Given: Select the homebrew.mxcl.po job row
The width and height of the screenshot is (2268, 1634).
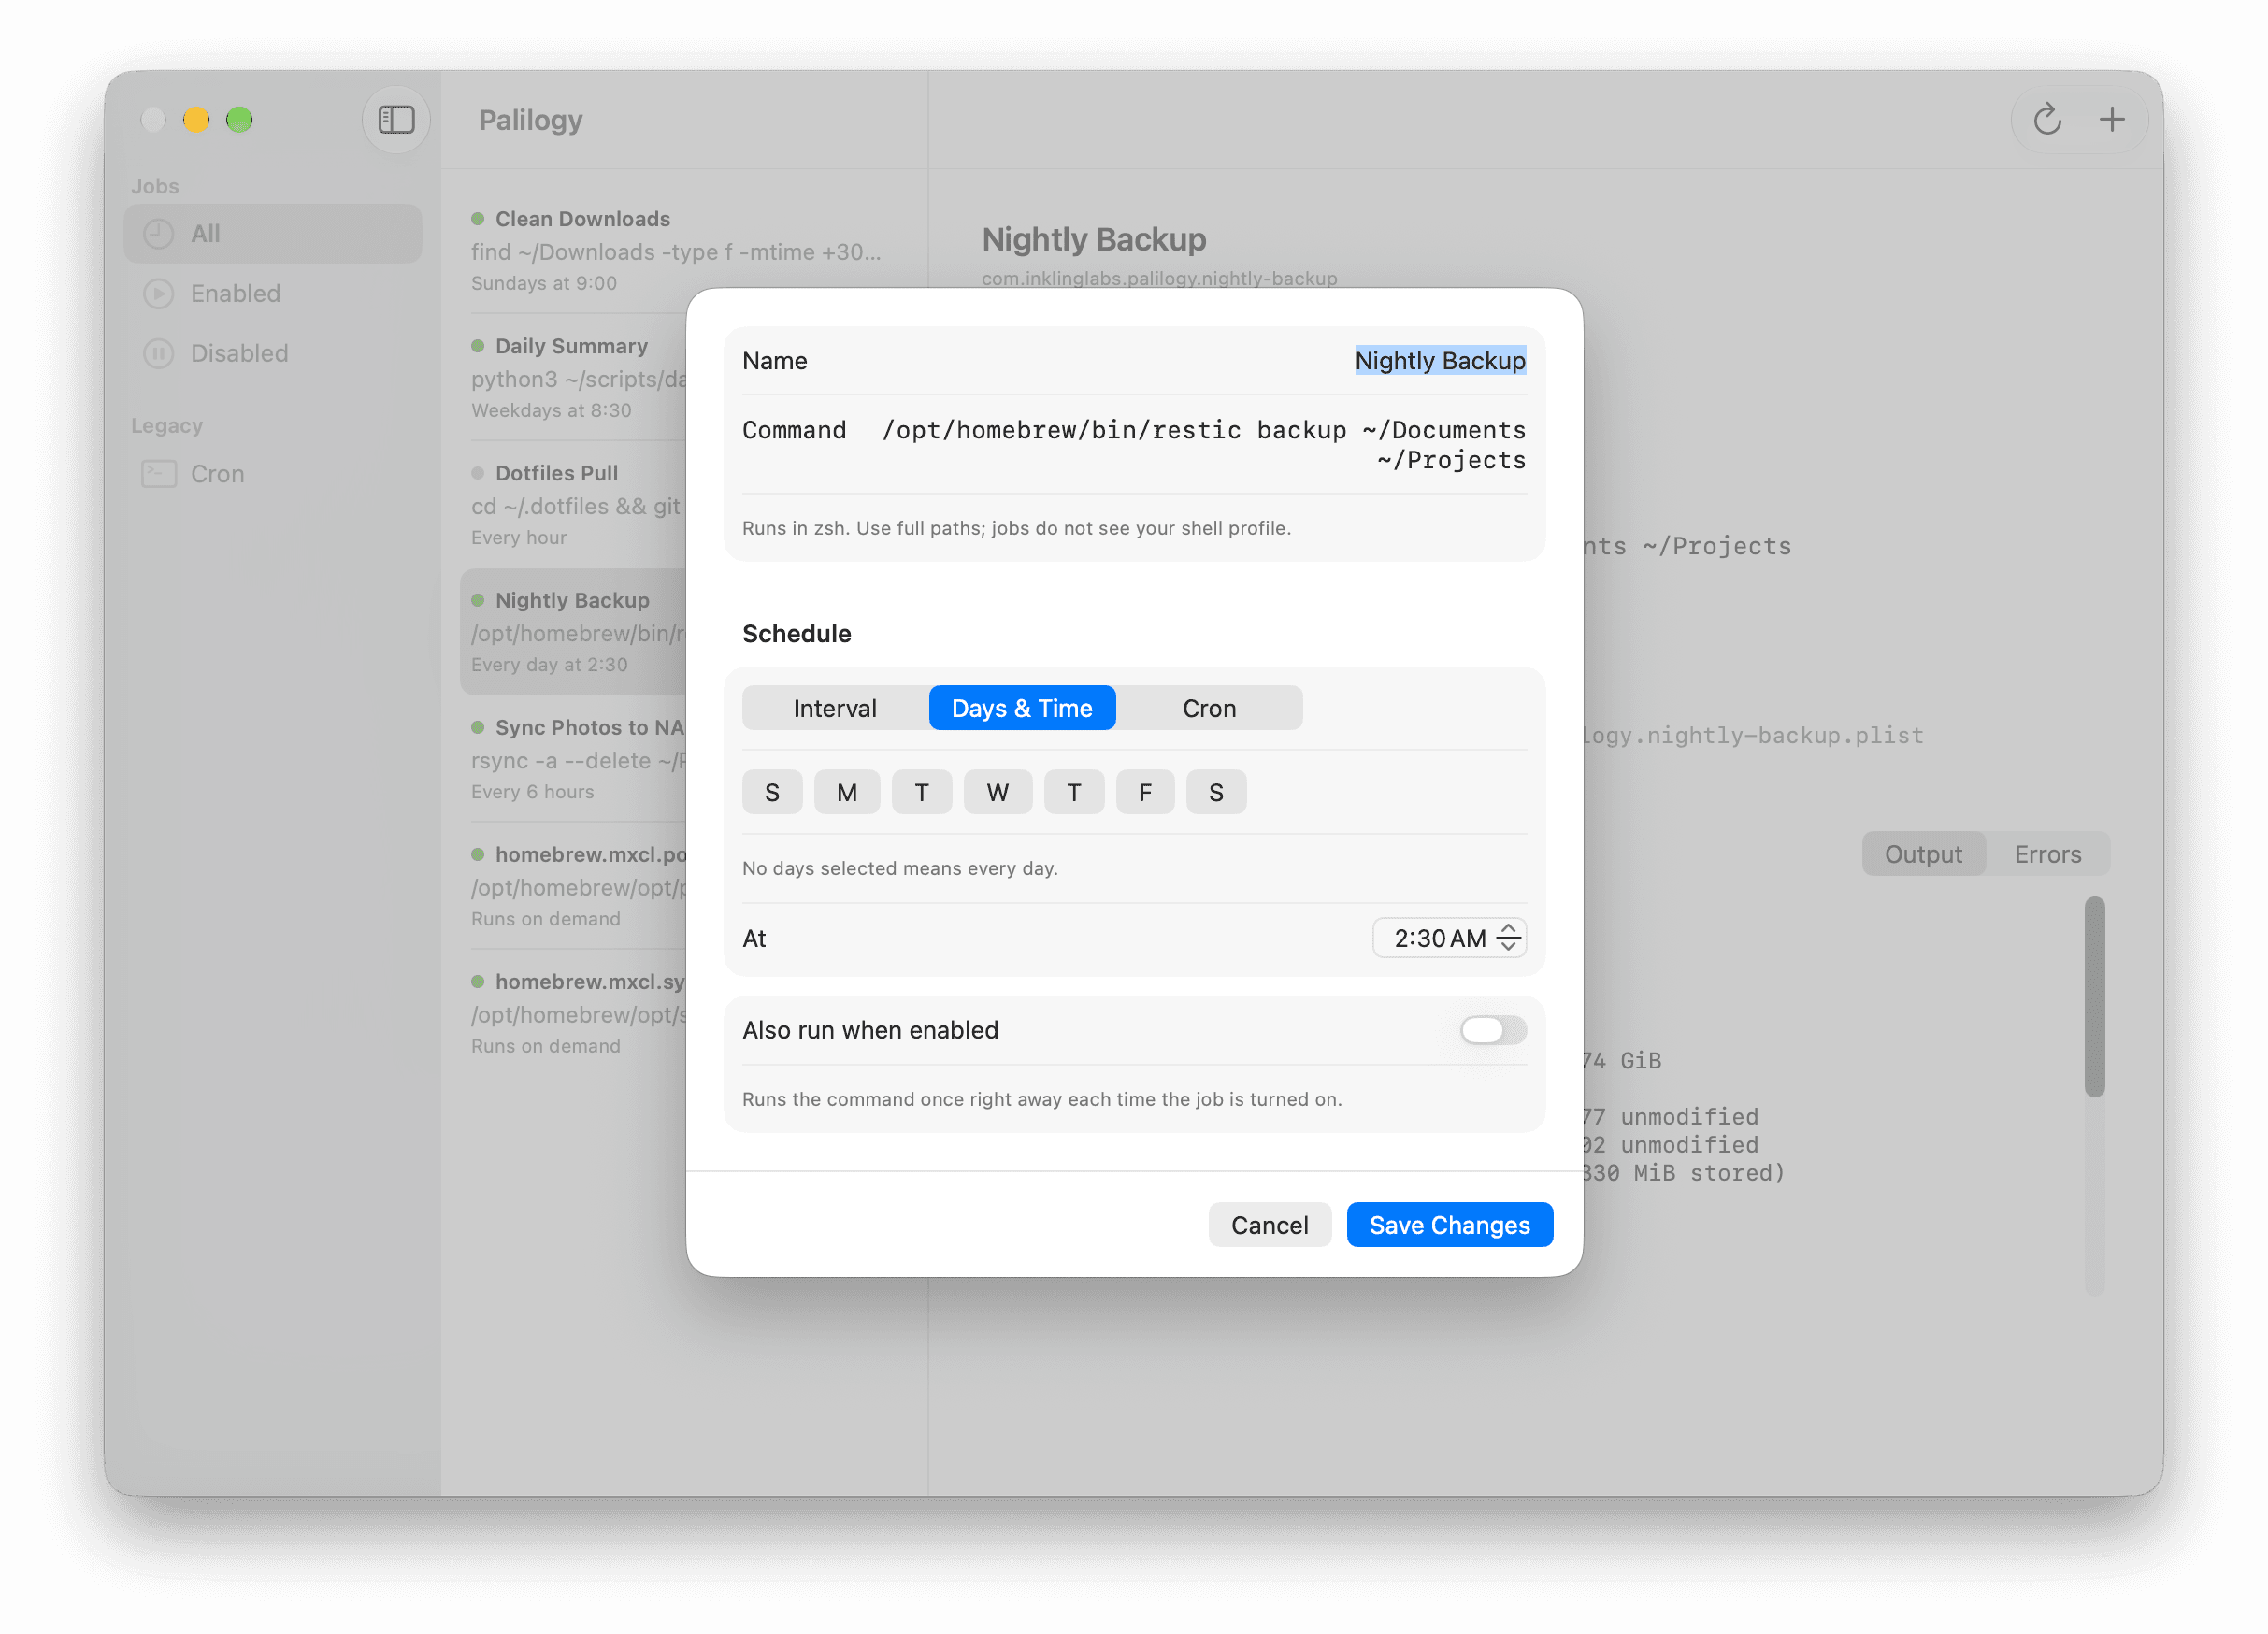Looking at the screenshot, I should click(x=575, y=886).
